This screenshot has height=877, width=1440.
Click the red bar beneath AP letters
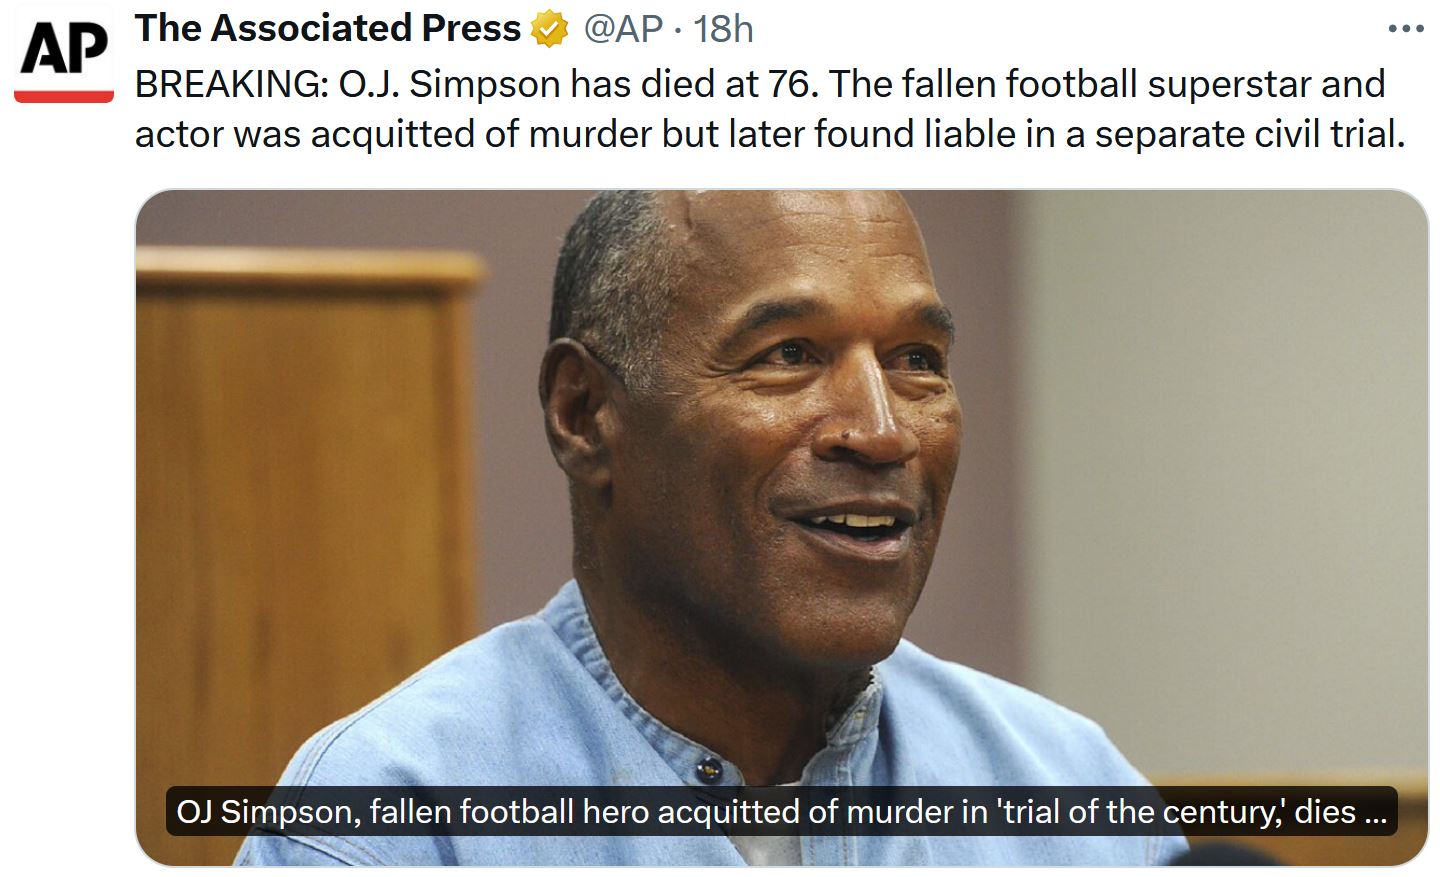click(x=64, y=96)
